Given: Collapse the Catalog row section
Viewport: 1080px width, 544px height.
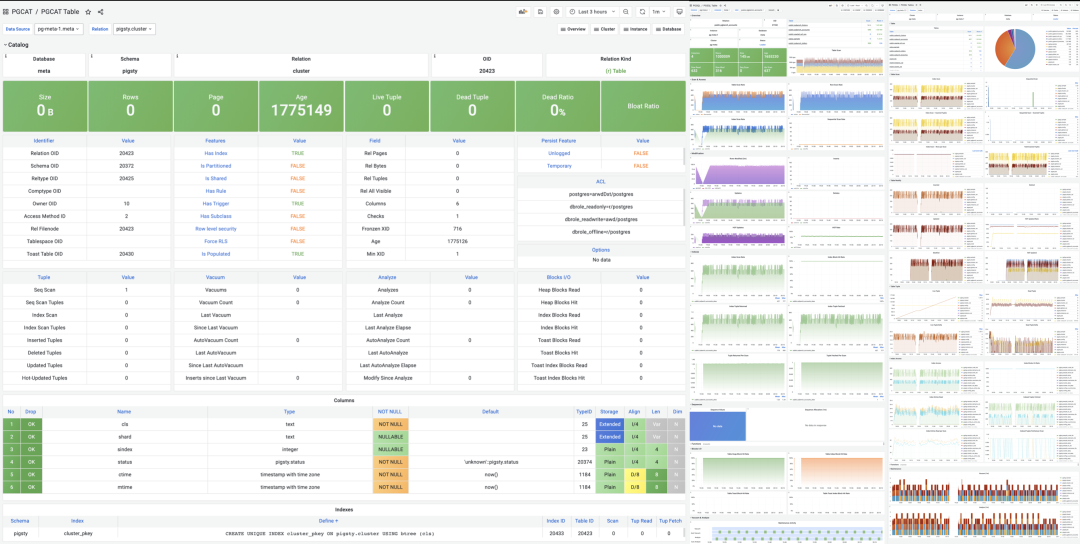Looking at the screenshot, I should 17,45.
